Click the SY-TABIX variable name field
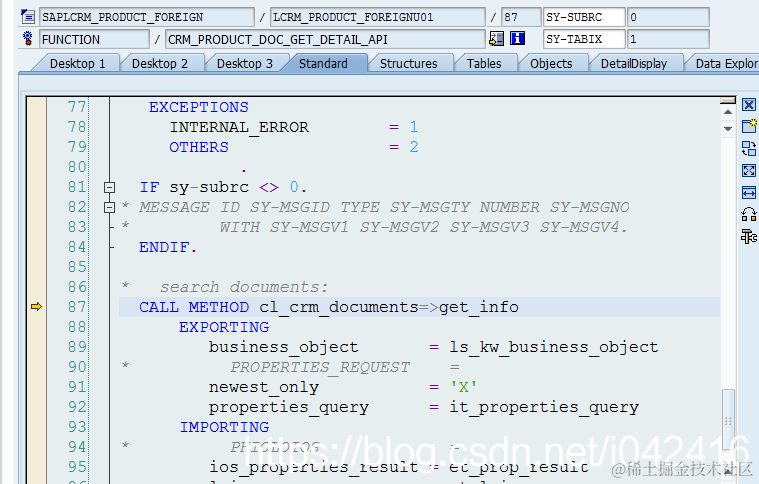The image size is (759, 484). [584, 40]
